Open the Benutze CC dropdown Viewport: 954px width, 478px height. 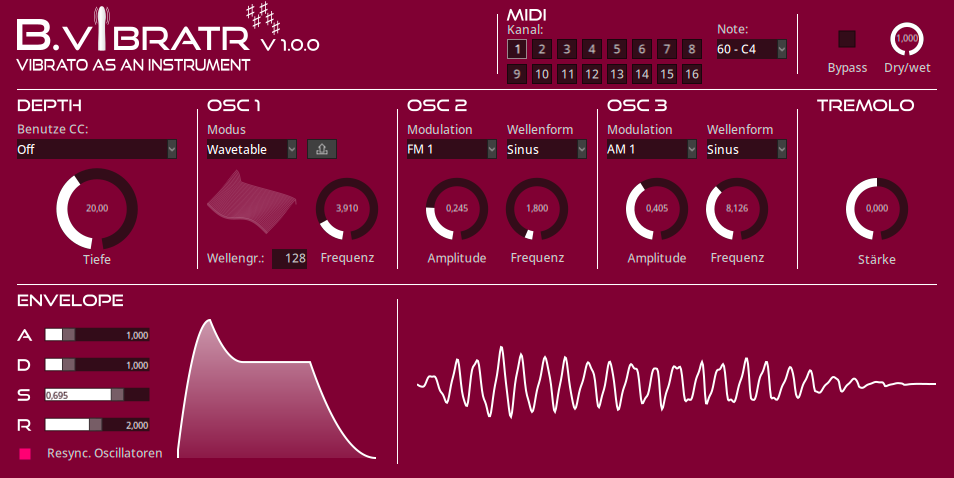(97, 149)
